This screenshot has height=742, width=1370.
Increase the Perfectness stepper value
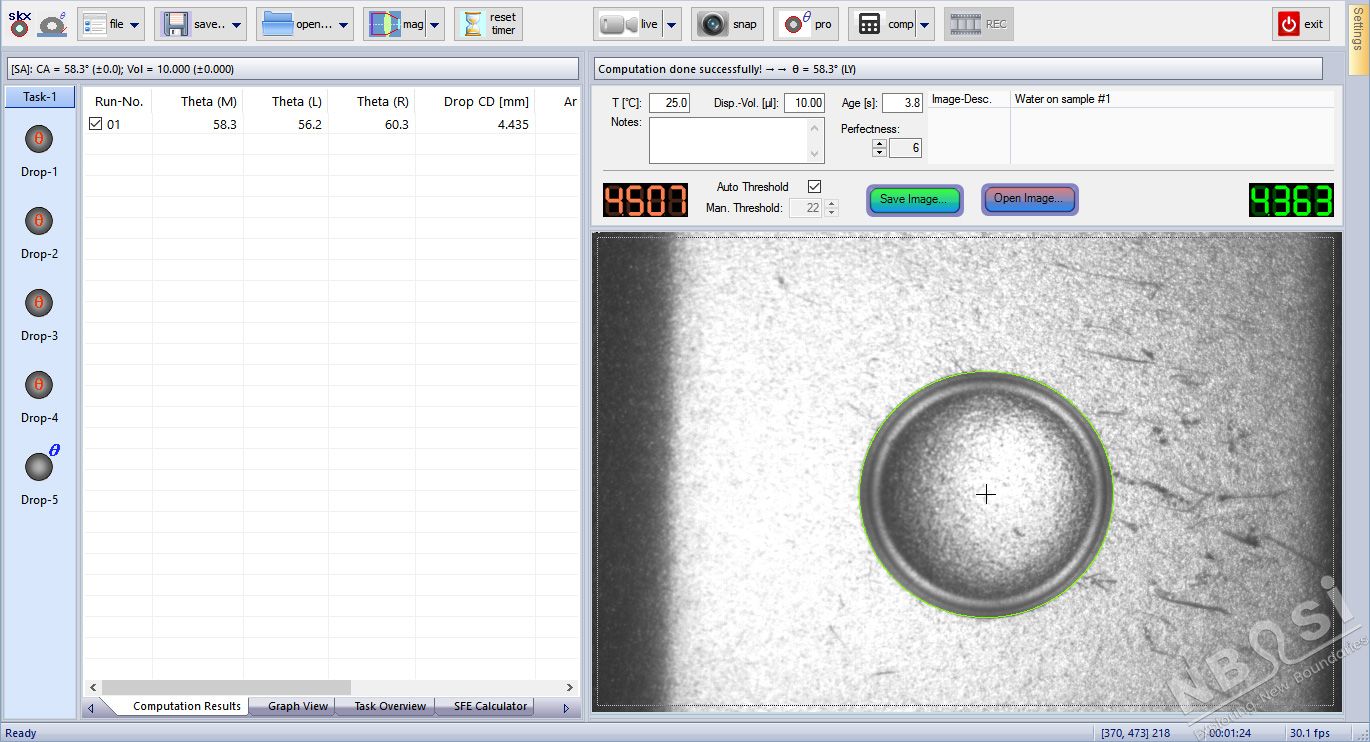[x=879, y=144]
